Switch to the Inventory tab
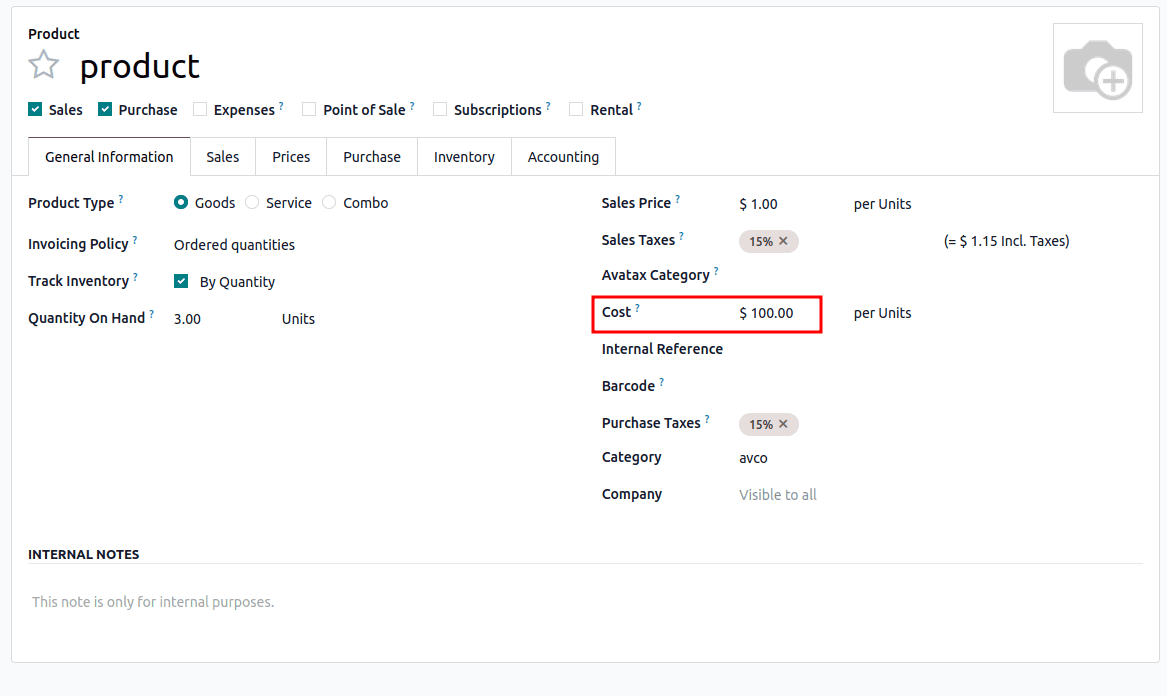The width and height of the screenshot is (1167, 696). [x=464, y=156]
